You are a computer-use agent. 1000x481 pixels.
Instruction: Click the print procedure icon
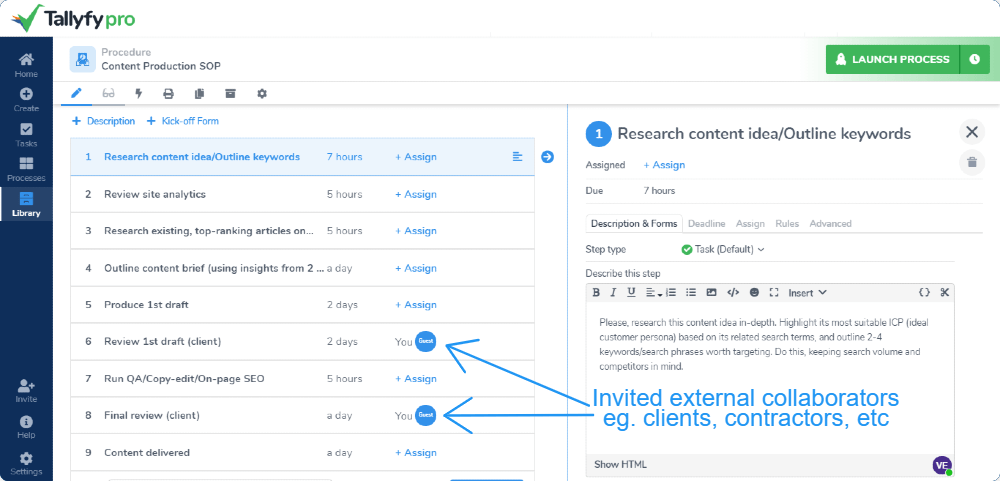coord(168,94)
